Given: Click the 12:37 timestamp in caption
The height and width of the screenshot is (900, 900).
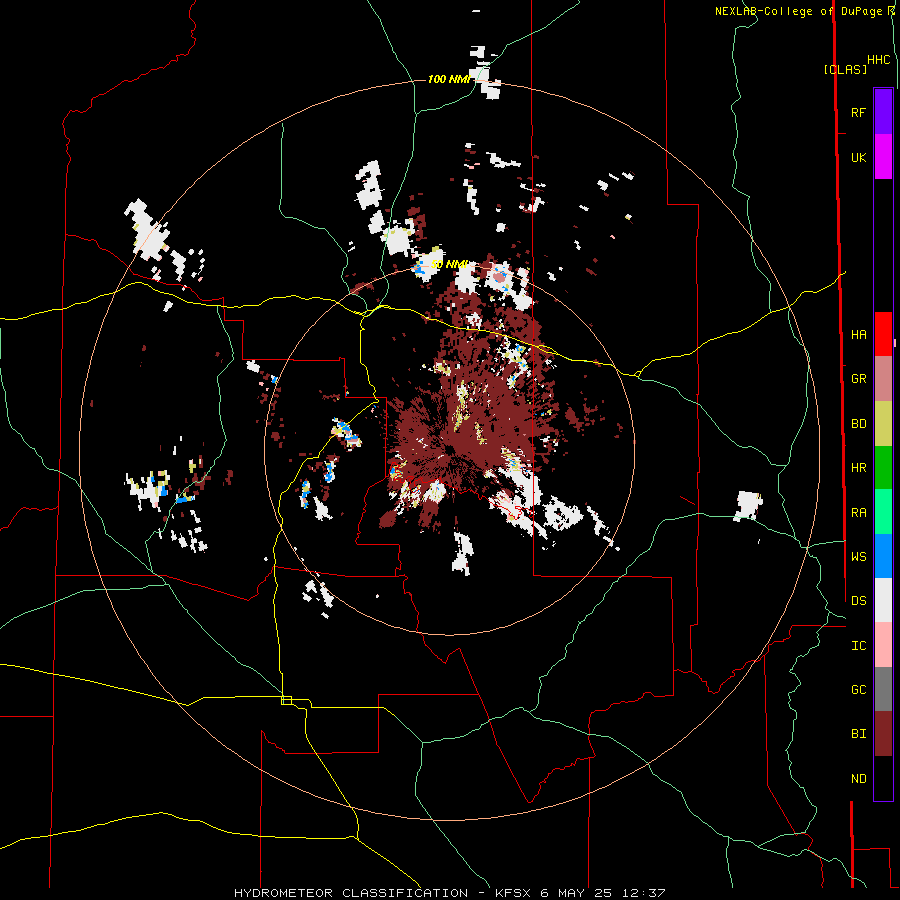Looking at the screenshot, I should pos(646,893).
